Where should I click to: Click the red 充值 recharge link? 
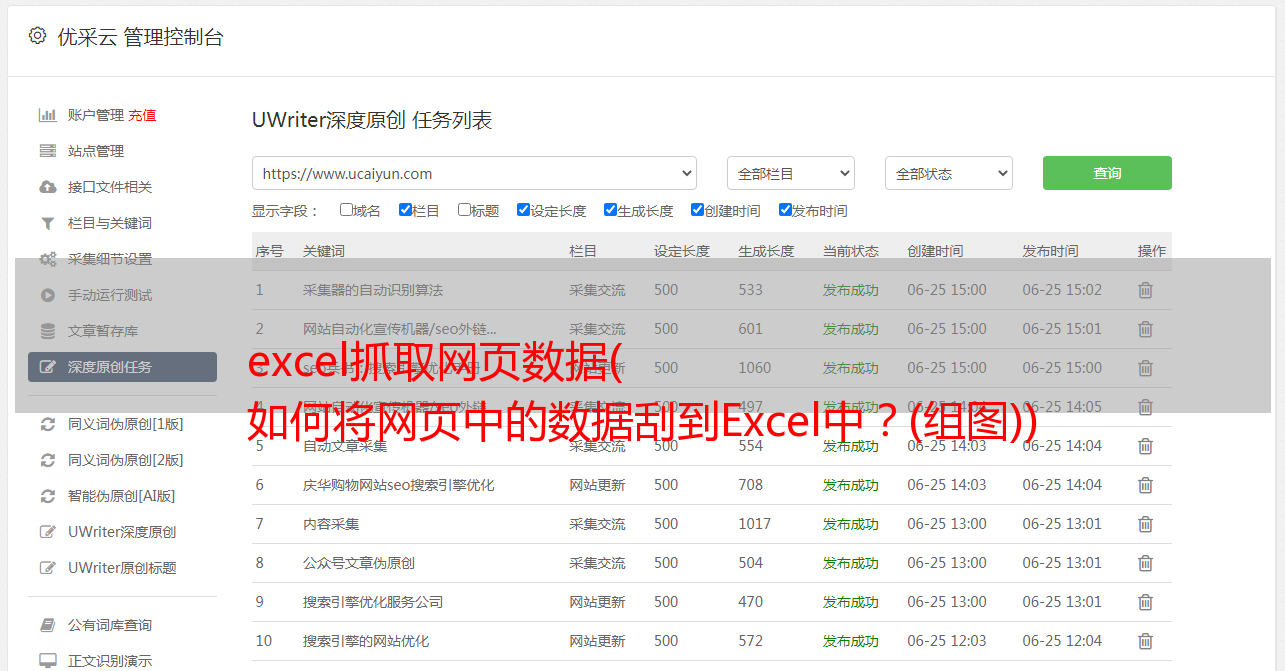pyautogui.click(x=142, y=115)
